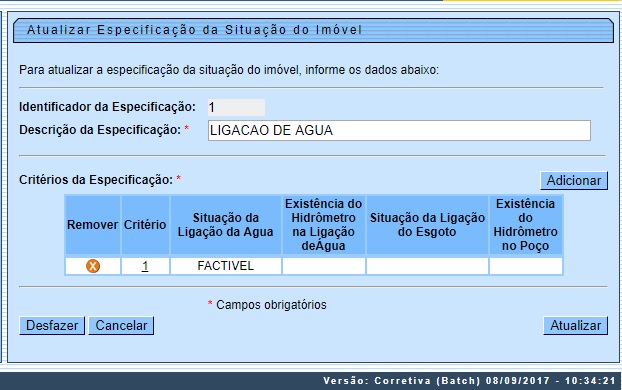
Task: Click Existência do Hidrômetro na Ligação deÁgua header
Action: (324, 225)
